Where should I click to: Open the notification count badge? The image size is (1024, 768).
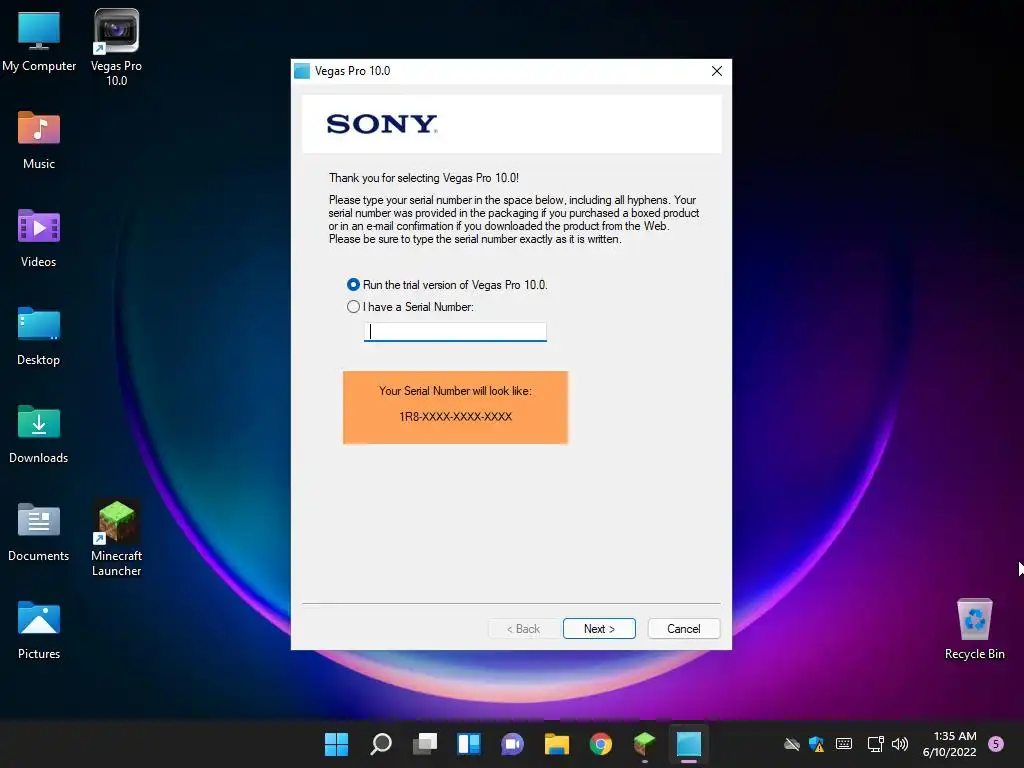[x=996, y=744]
